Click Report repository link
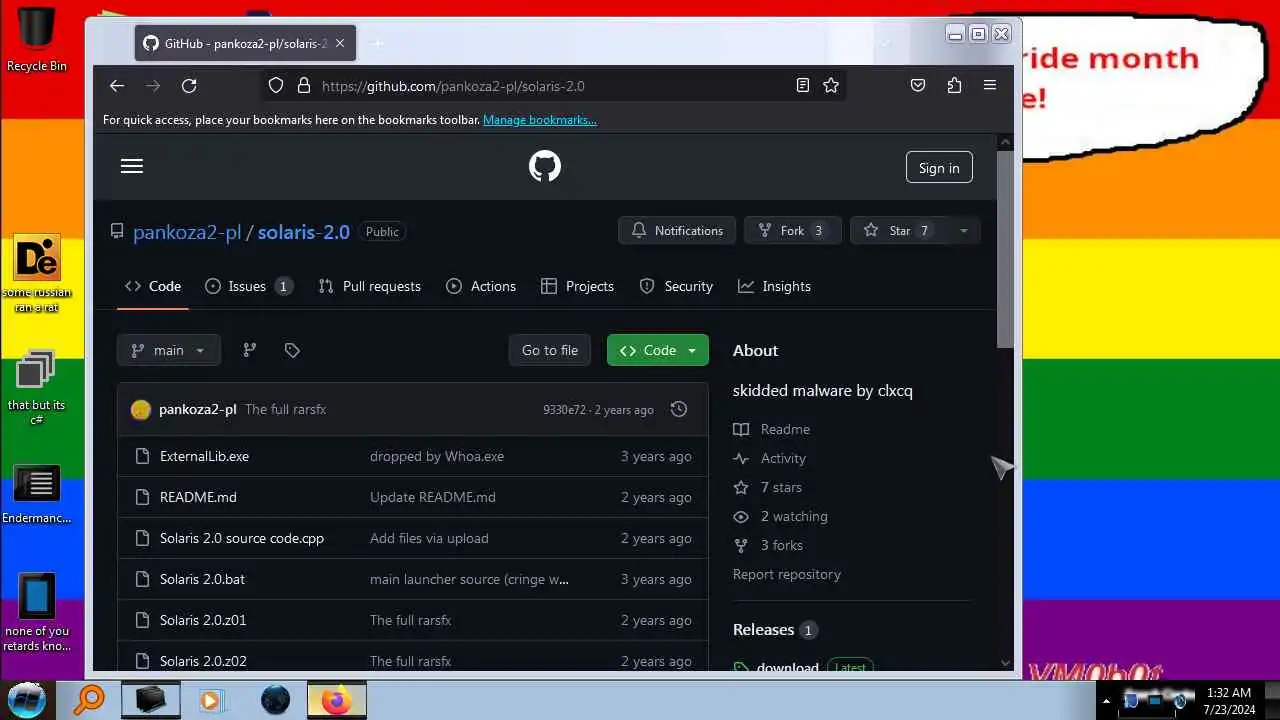 tap(787, 574)
